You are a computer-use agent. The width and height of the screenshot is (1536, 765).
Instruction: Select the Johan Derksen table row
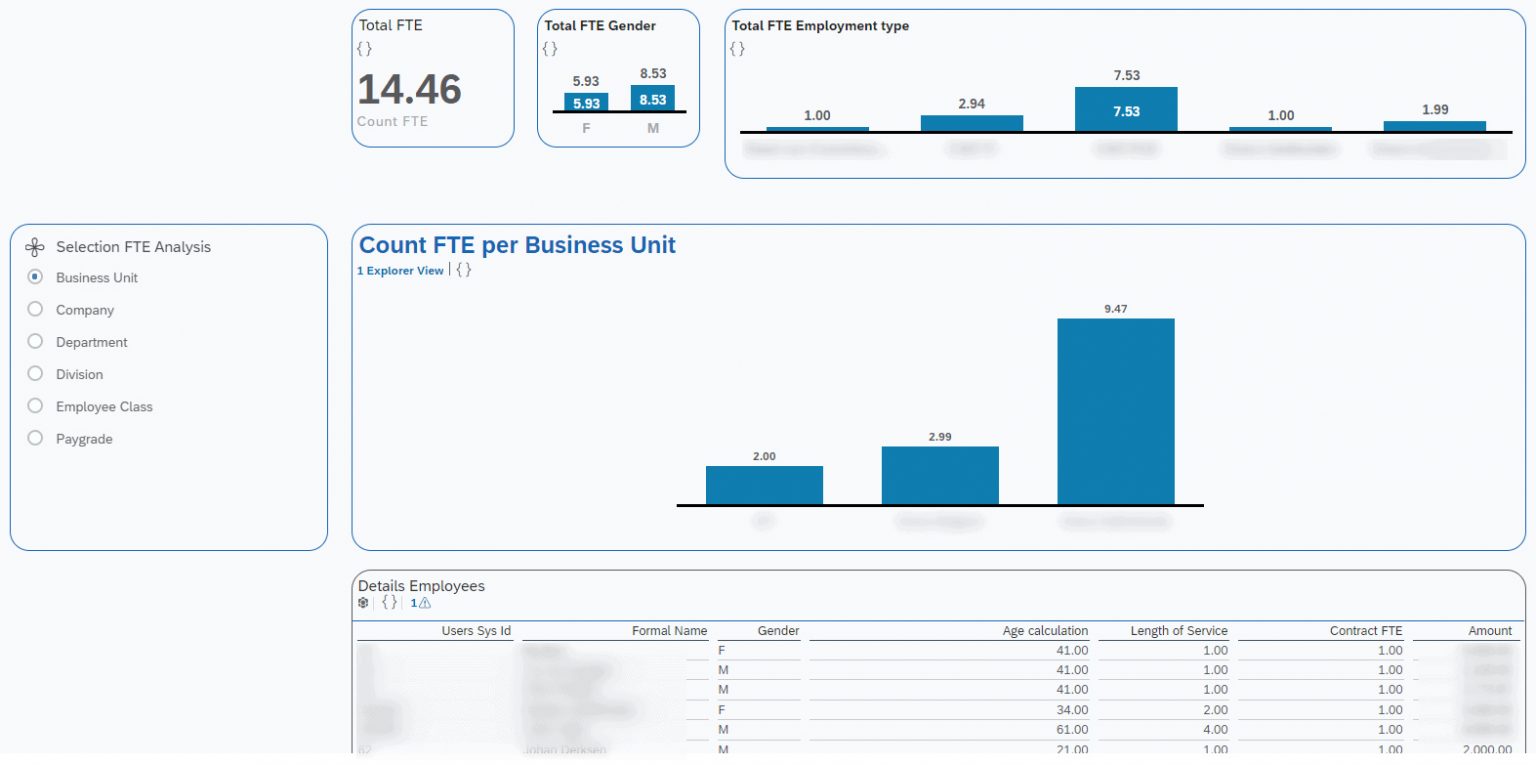tap(600, 749)
